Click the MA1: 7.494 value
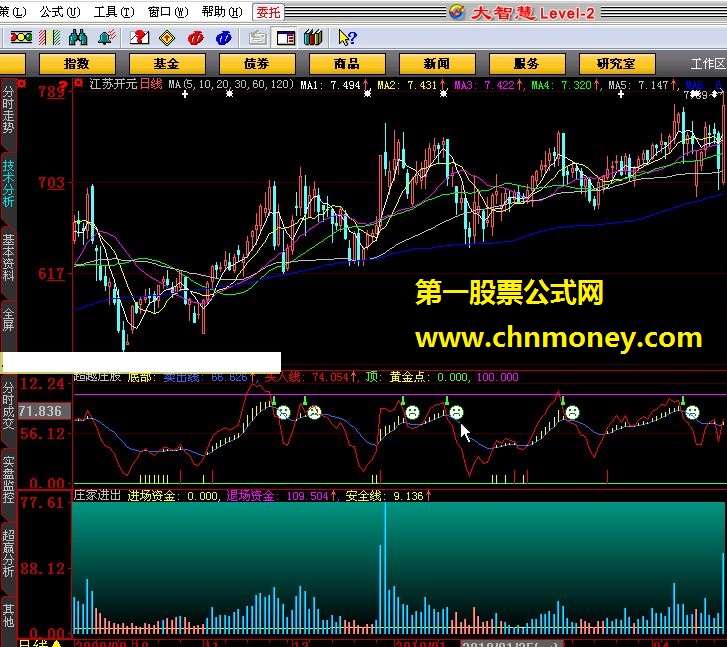The image size is (727, 647). pyautogui.click(x=335, y=85)
